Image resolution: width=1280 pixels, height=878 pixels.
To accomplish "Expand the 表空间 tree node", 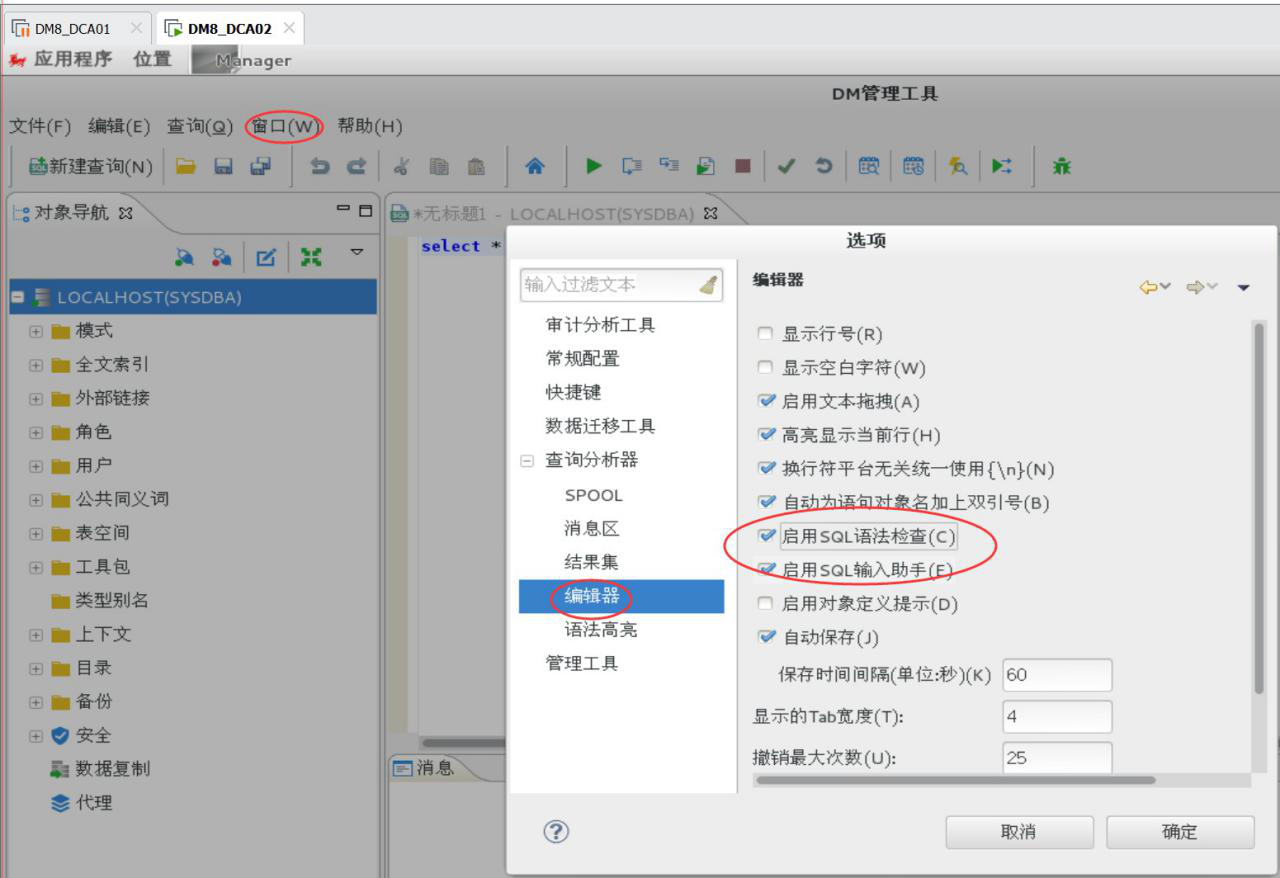I will click(36, 533).
